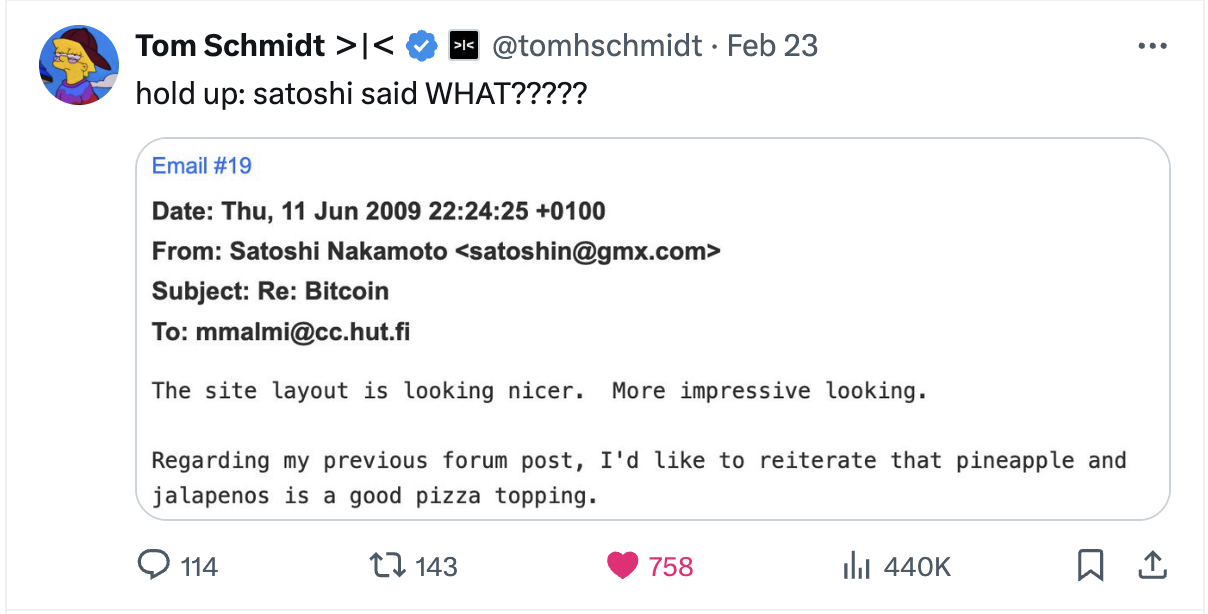This screenshot has width=1208, height=614.
Task: Click the small square emoji icon after Tom's name
Action: click(463, 45)
